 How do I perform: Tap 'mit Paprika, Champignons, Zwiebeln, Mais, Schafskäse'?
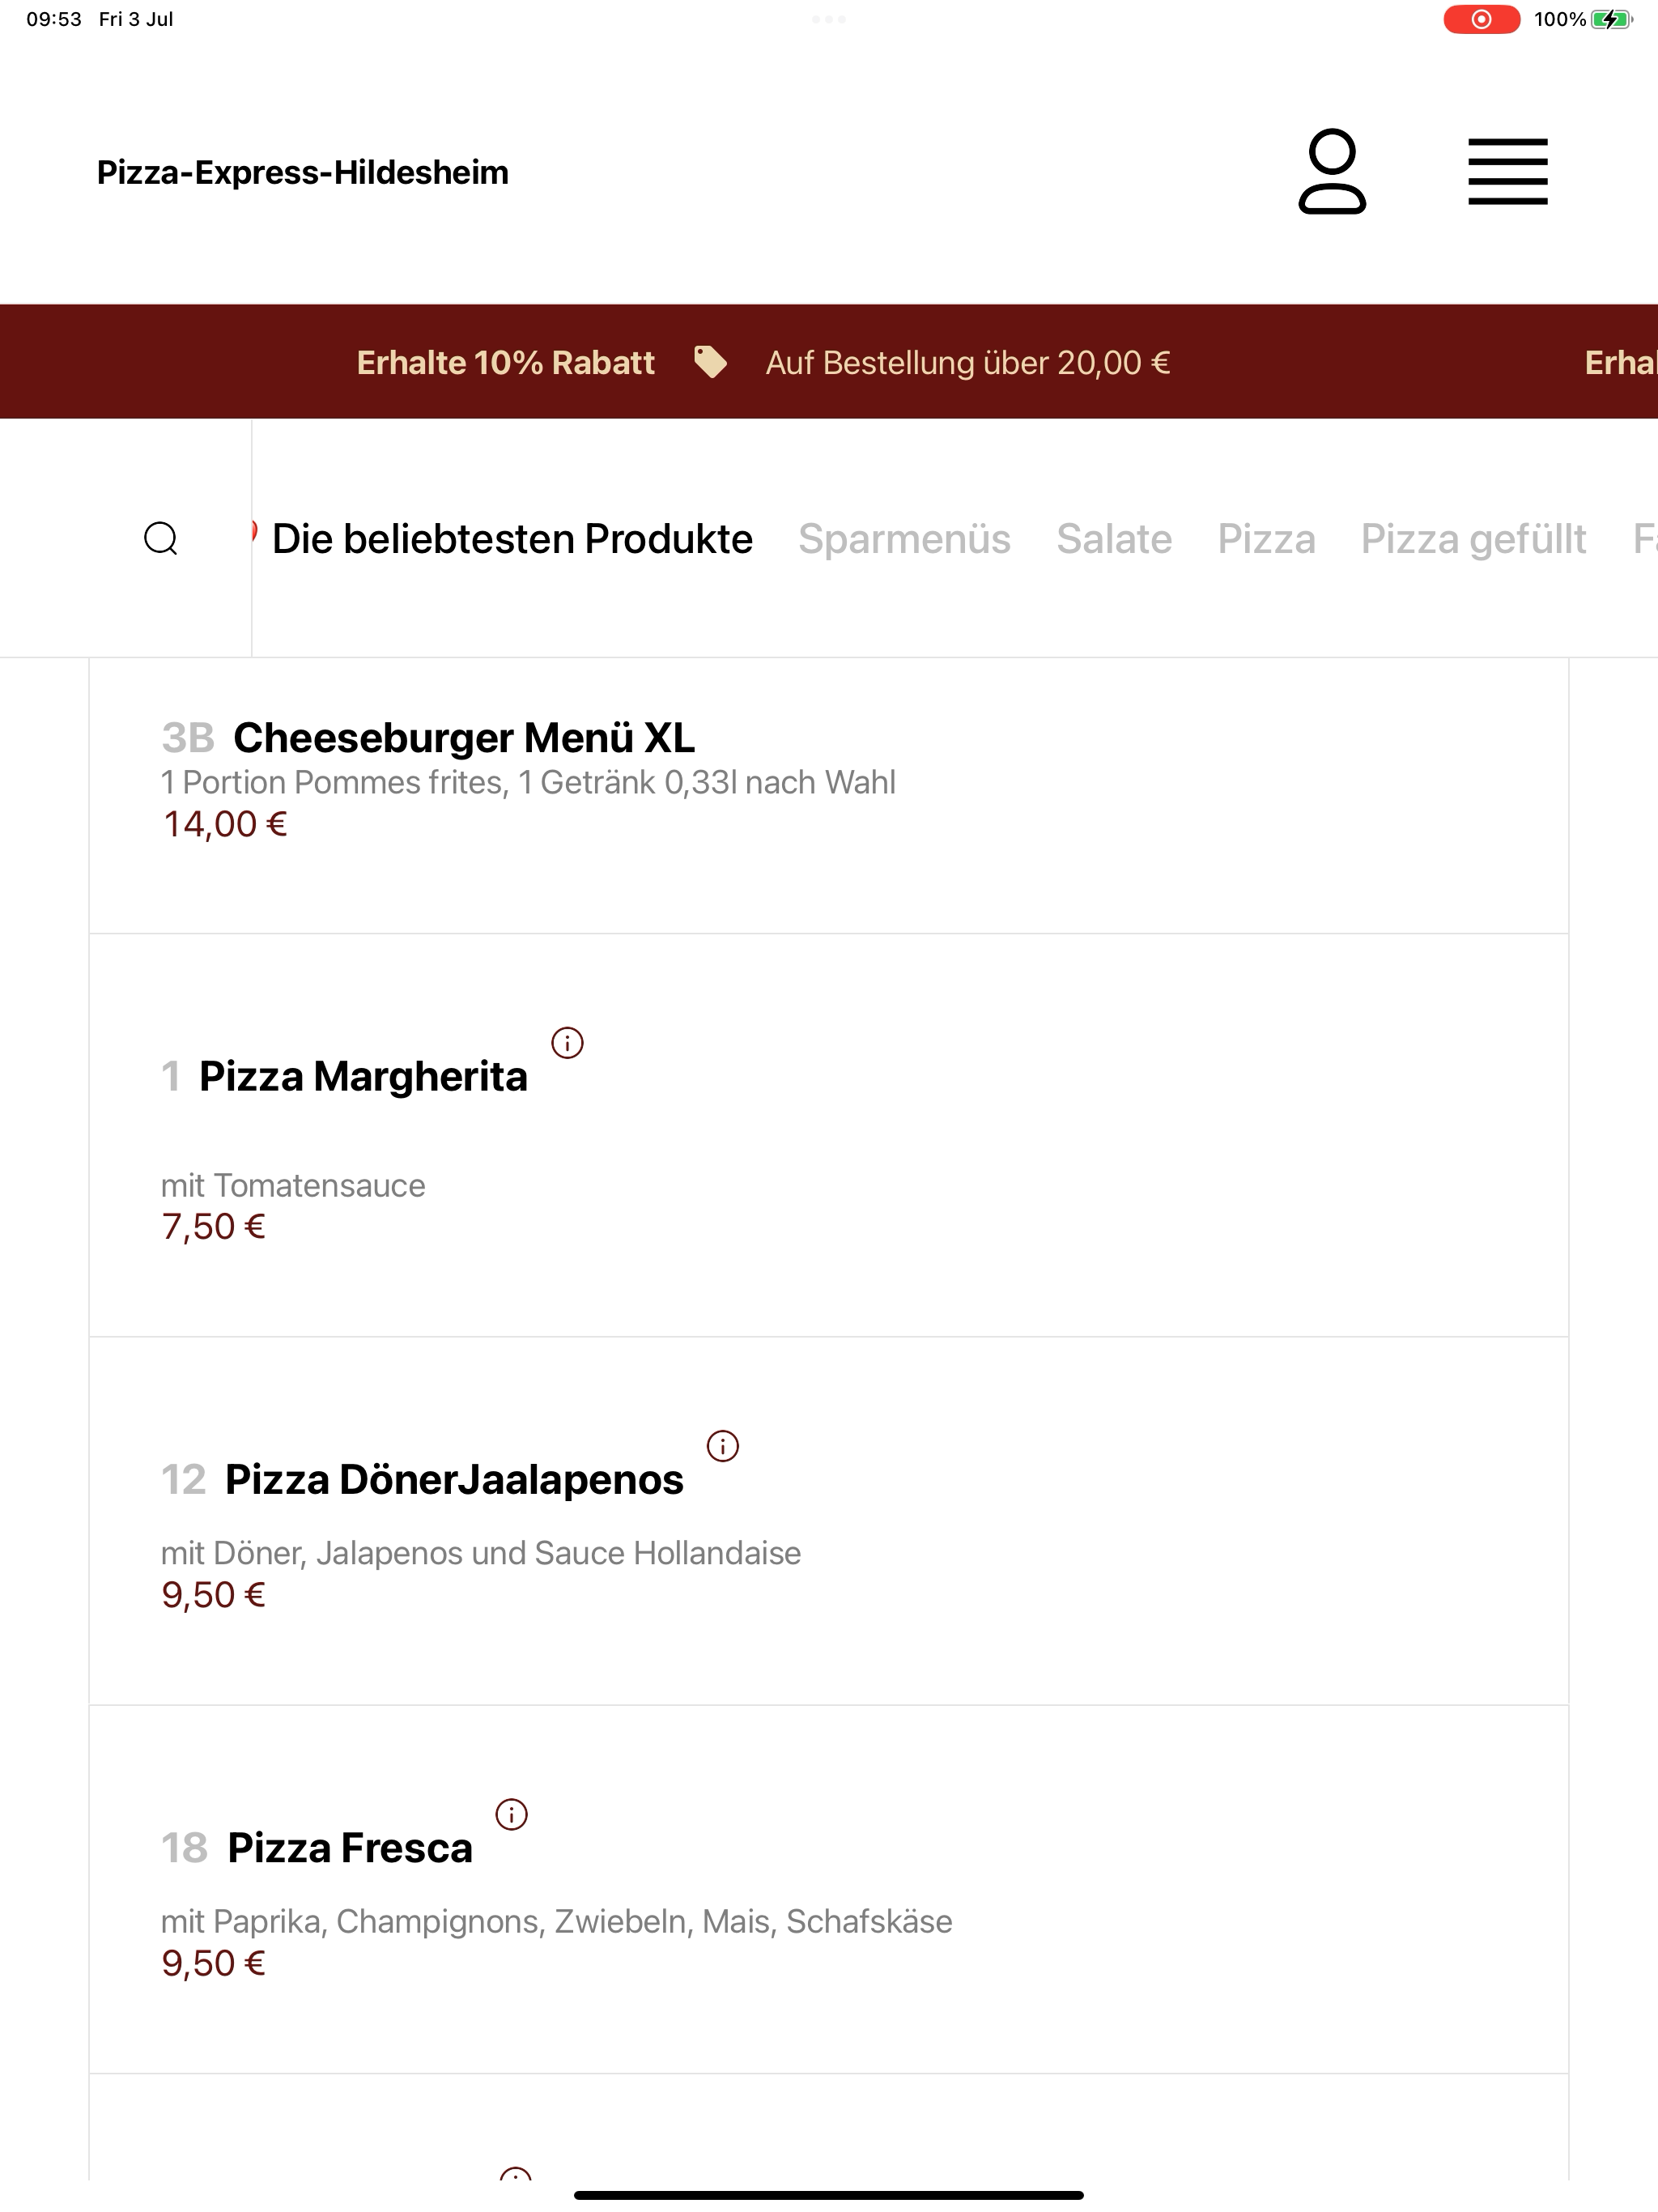pos(556,1921)
